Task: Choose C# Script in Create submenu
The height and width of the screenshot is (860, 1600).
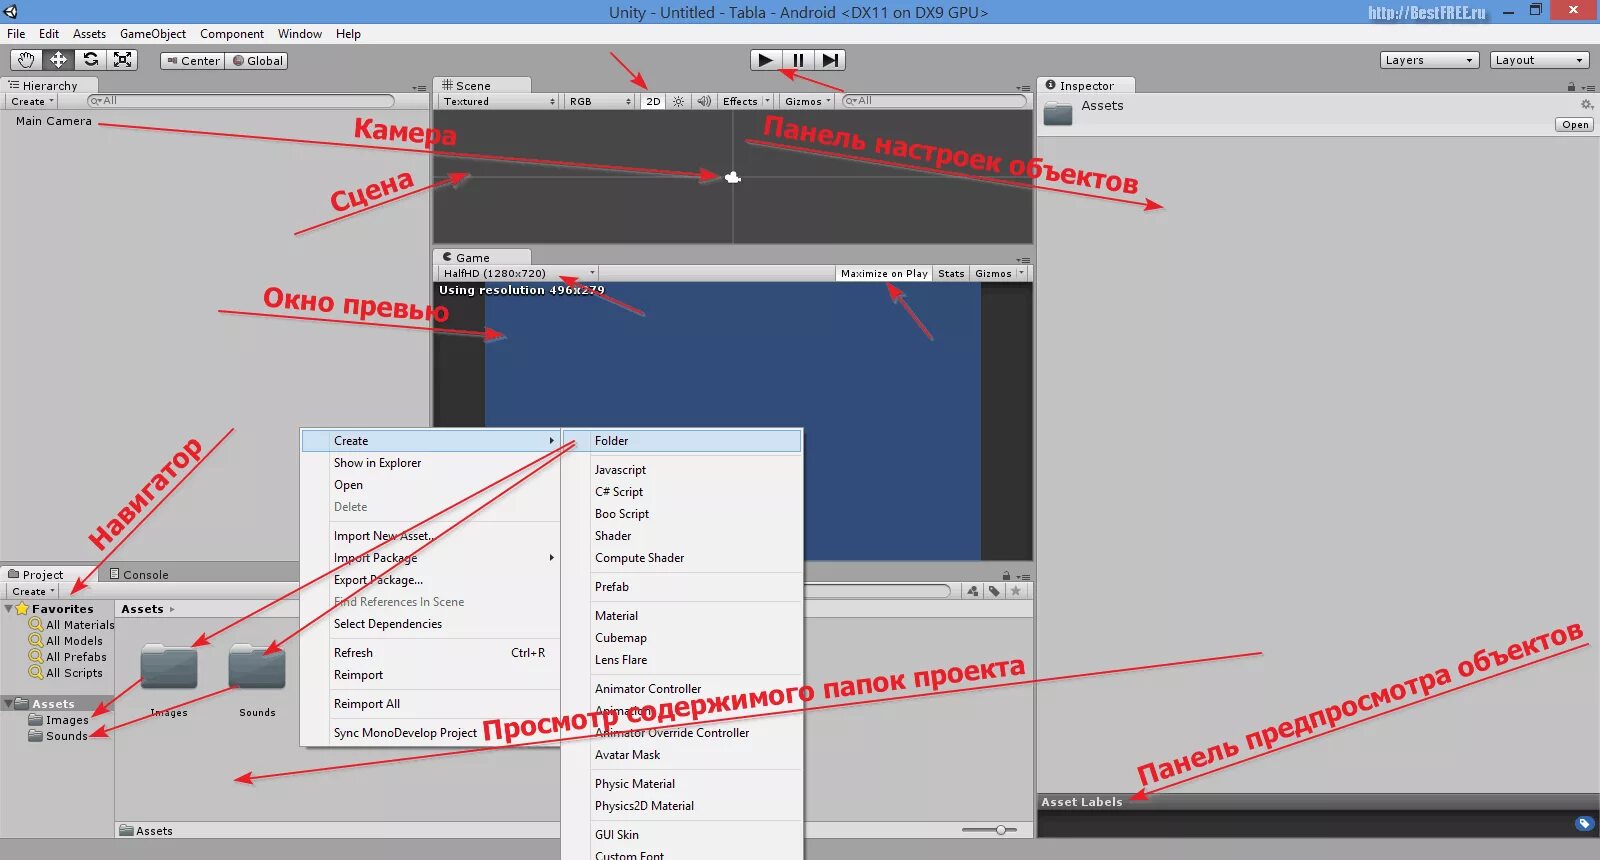Action: click(682, 492)
